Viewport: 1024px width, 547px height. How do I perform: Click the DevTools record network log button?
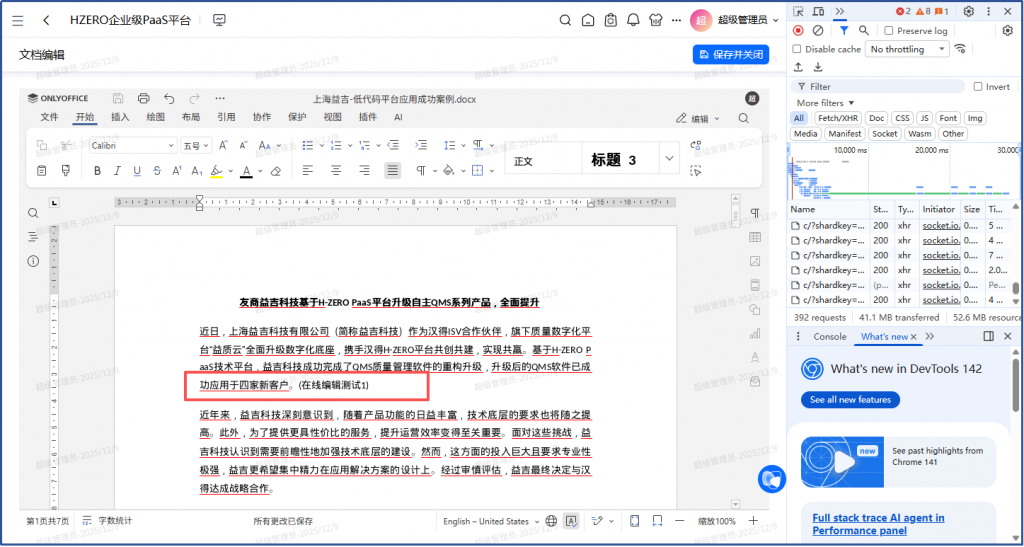[x=798, y=31]
